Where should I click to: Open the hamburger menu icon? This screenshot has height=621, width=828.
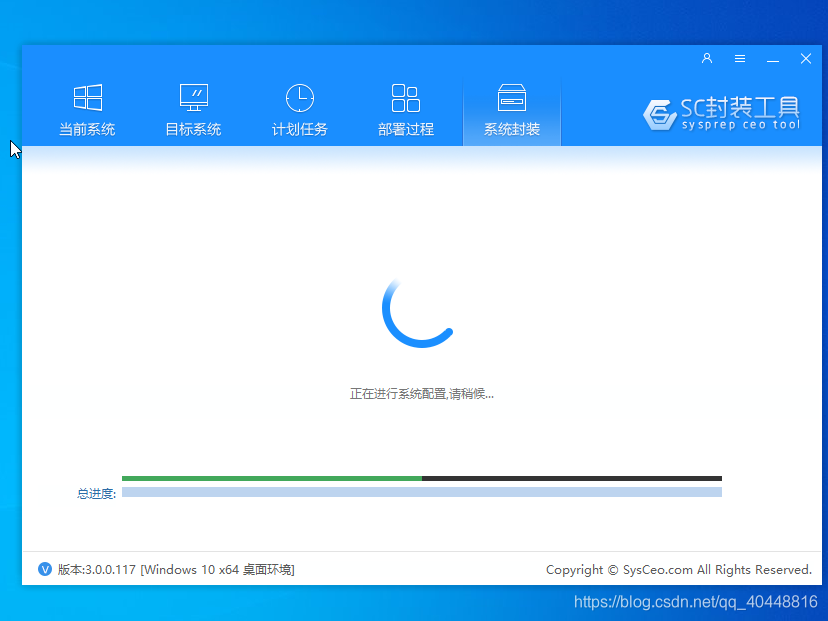click(x=740, y=59)
